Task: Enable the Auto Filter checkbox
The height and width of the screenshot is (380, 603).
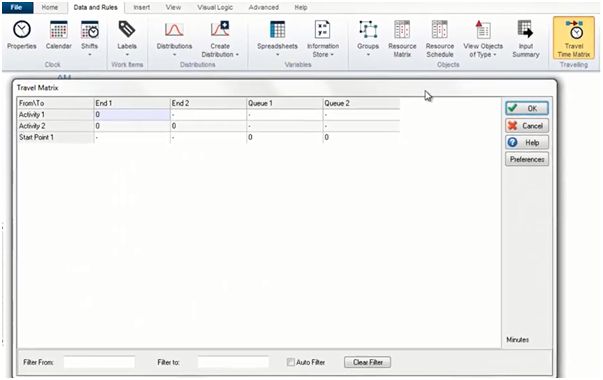Action: click(x=291, y=362)
